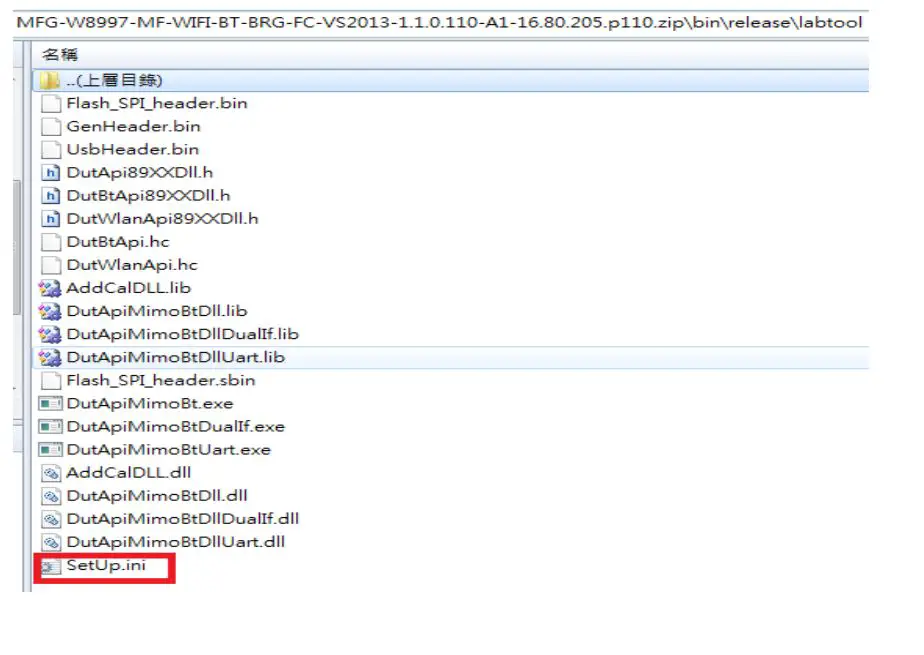
Task: Click the DutApiMimoBtDualIf.exe executable icon
Action: click(x=51, y=426)
